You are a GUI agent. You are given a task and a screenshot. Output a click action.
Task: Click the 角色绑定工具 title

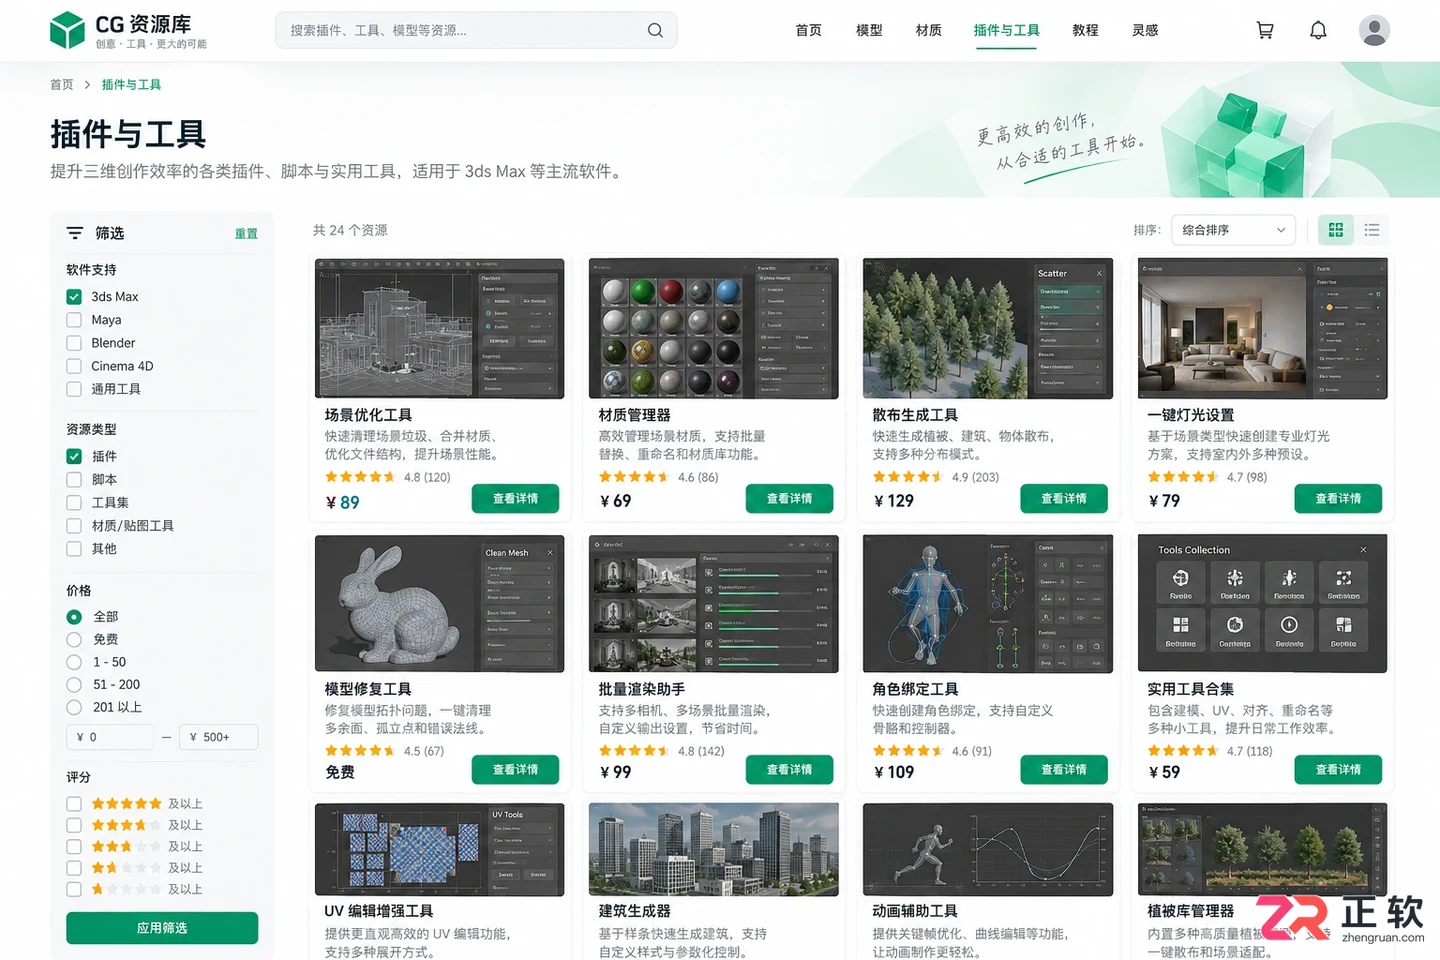coord(915,689)
